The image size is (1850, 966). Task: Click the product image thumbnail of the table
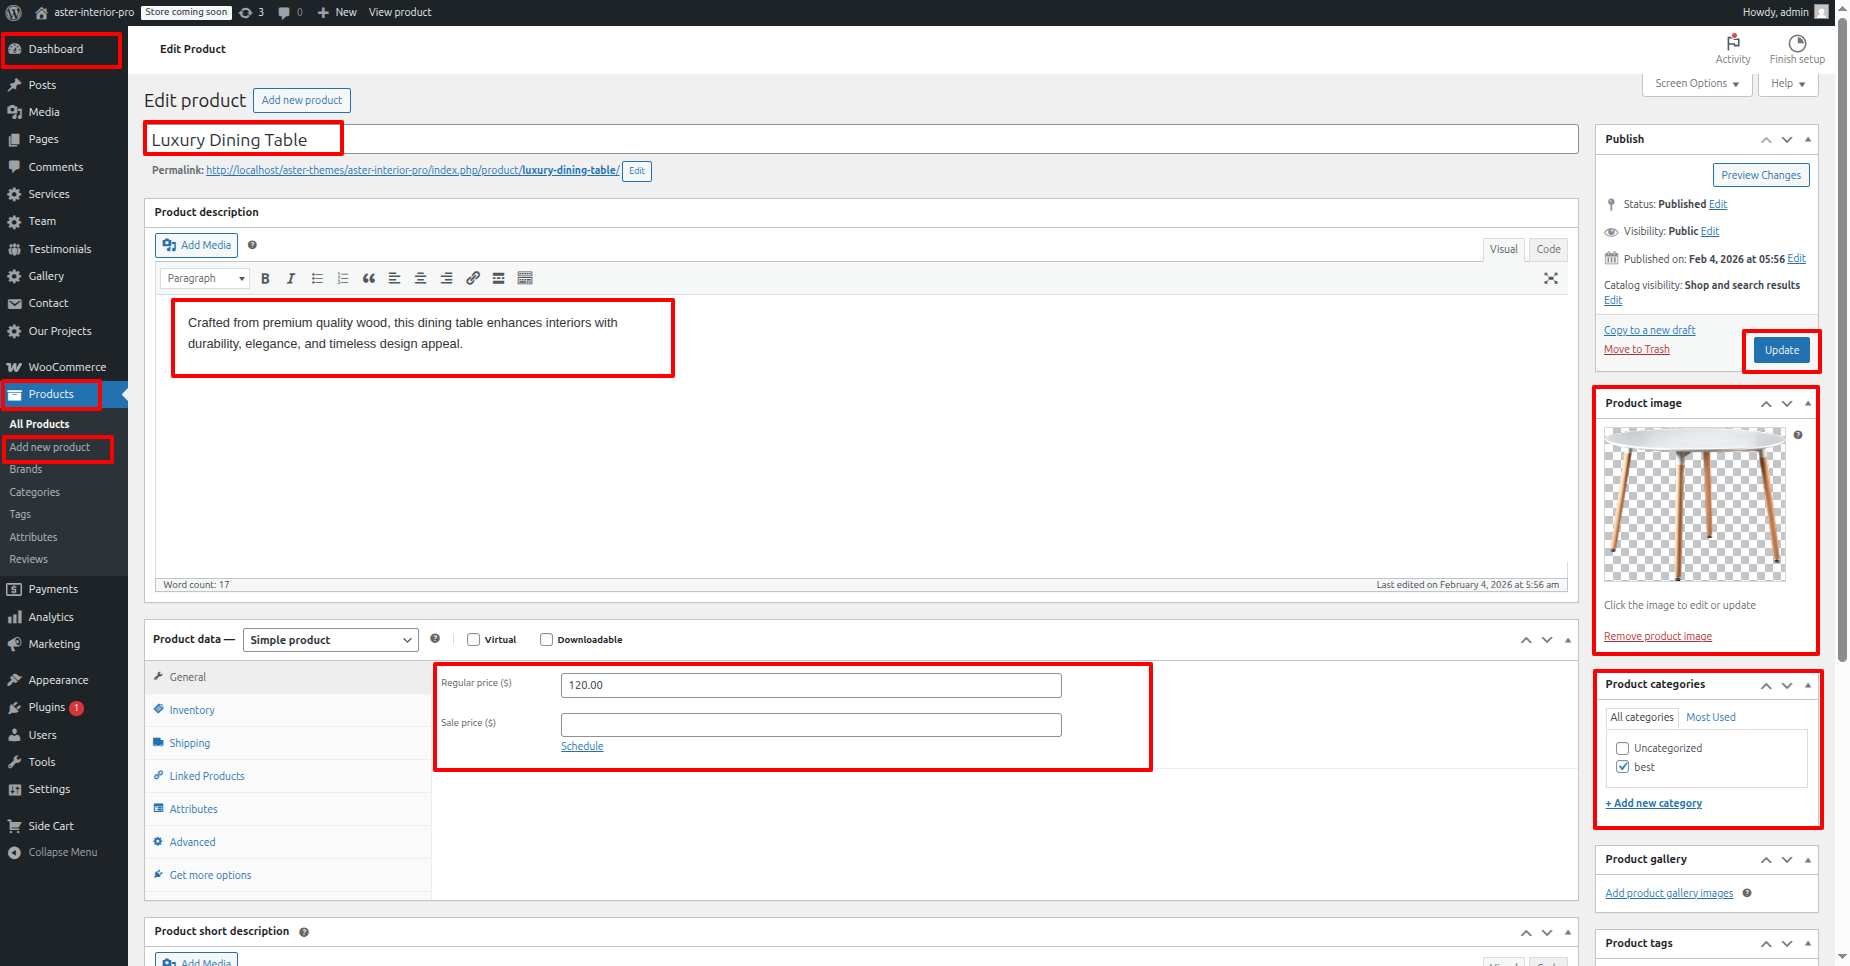tap(1694, 504)
